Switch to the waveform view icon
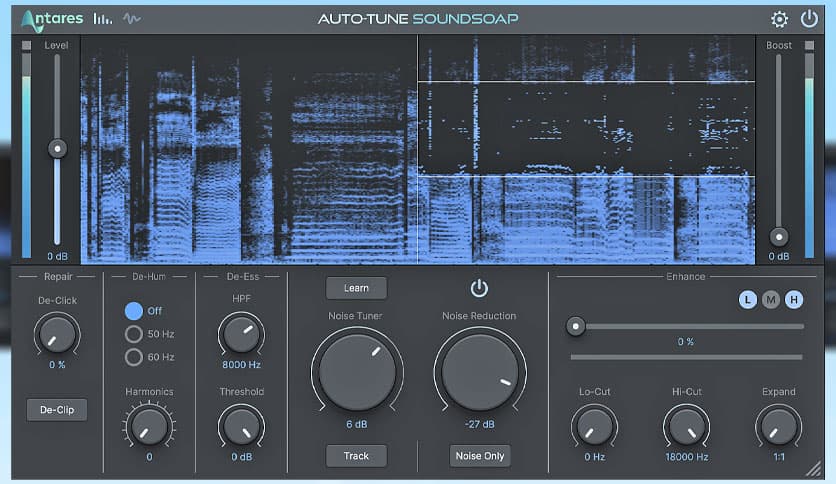 132,19
